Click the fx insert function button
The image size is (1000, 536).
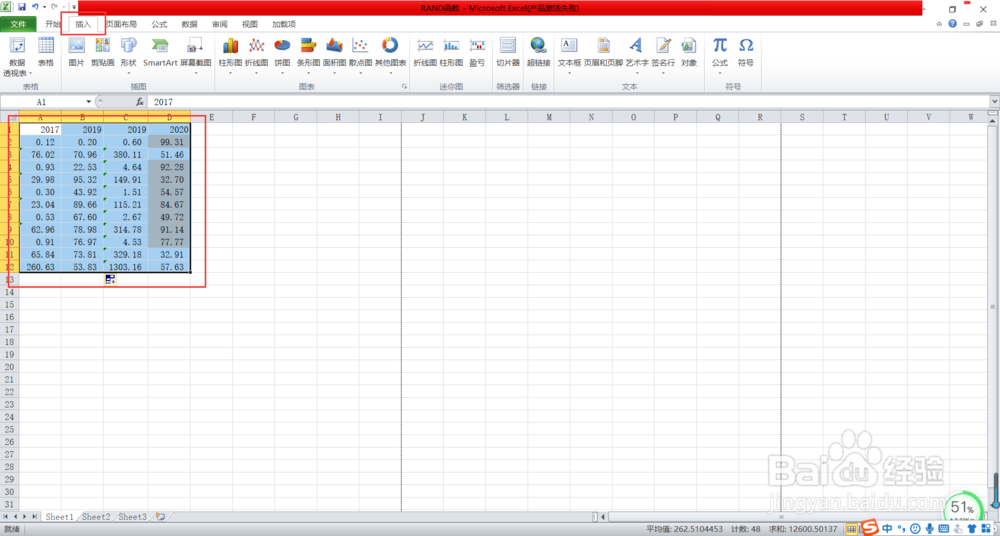[x=140, y=101]
